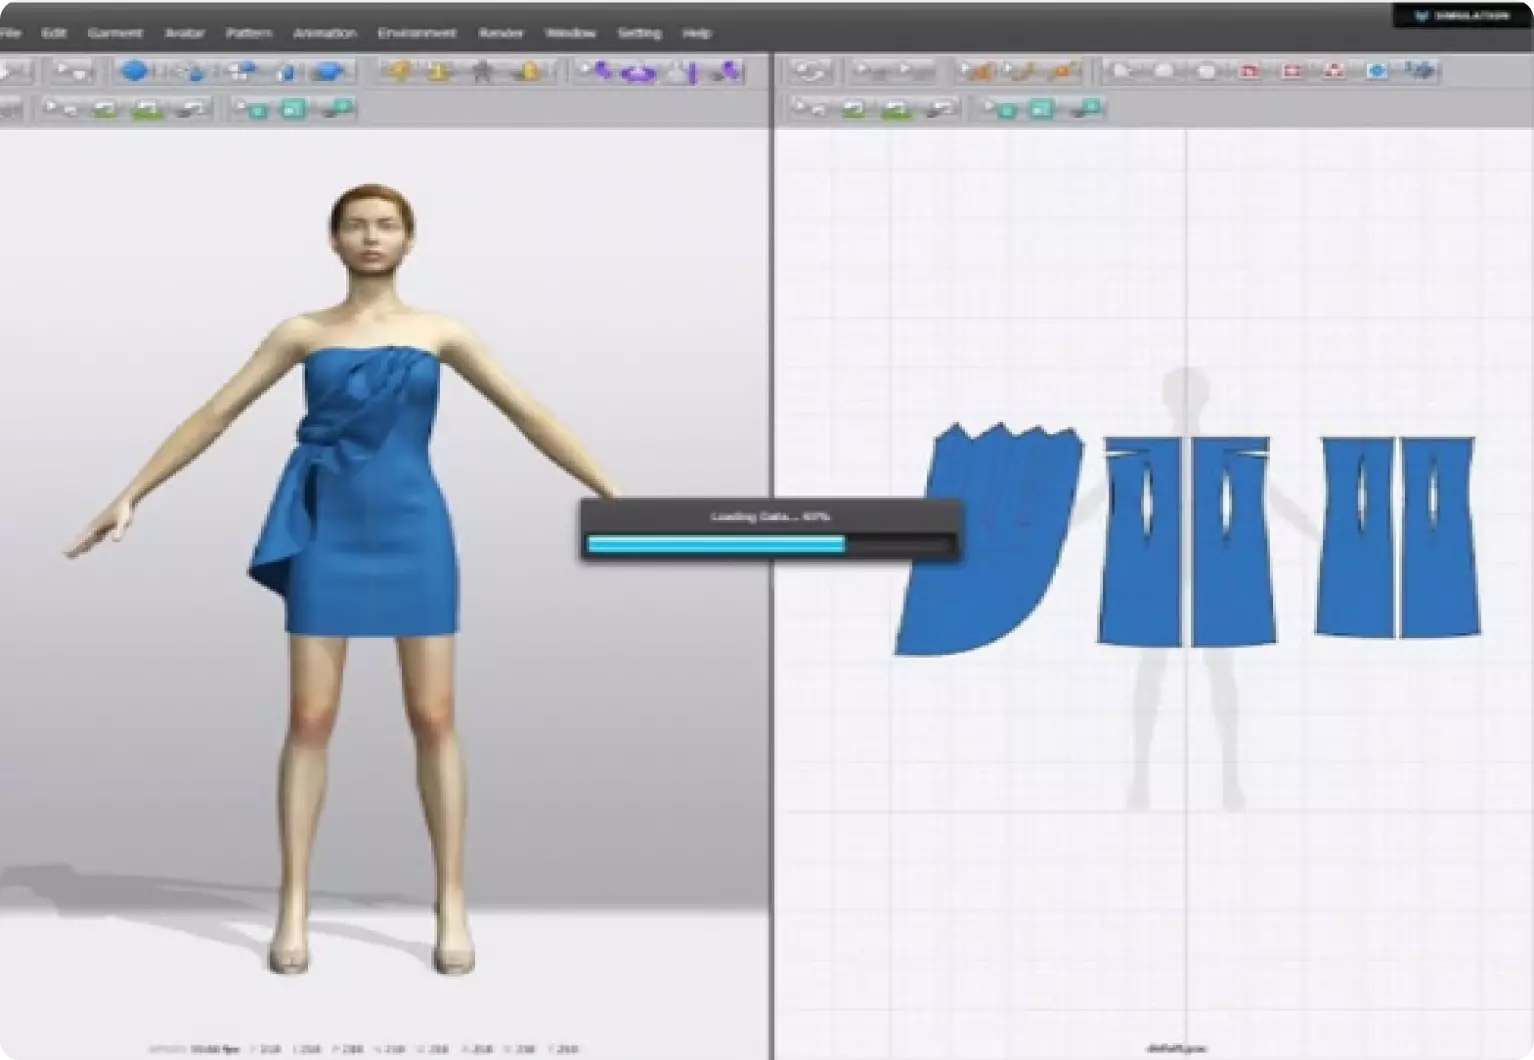
Task: Click the first orange icon in 2D pattern toolbar
Action: pyautogui.click(x=977, y=71)
